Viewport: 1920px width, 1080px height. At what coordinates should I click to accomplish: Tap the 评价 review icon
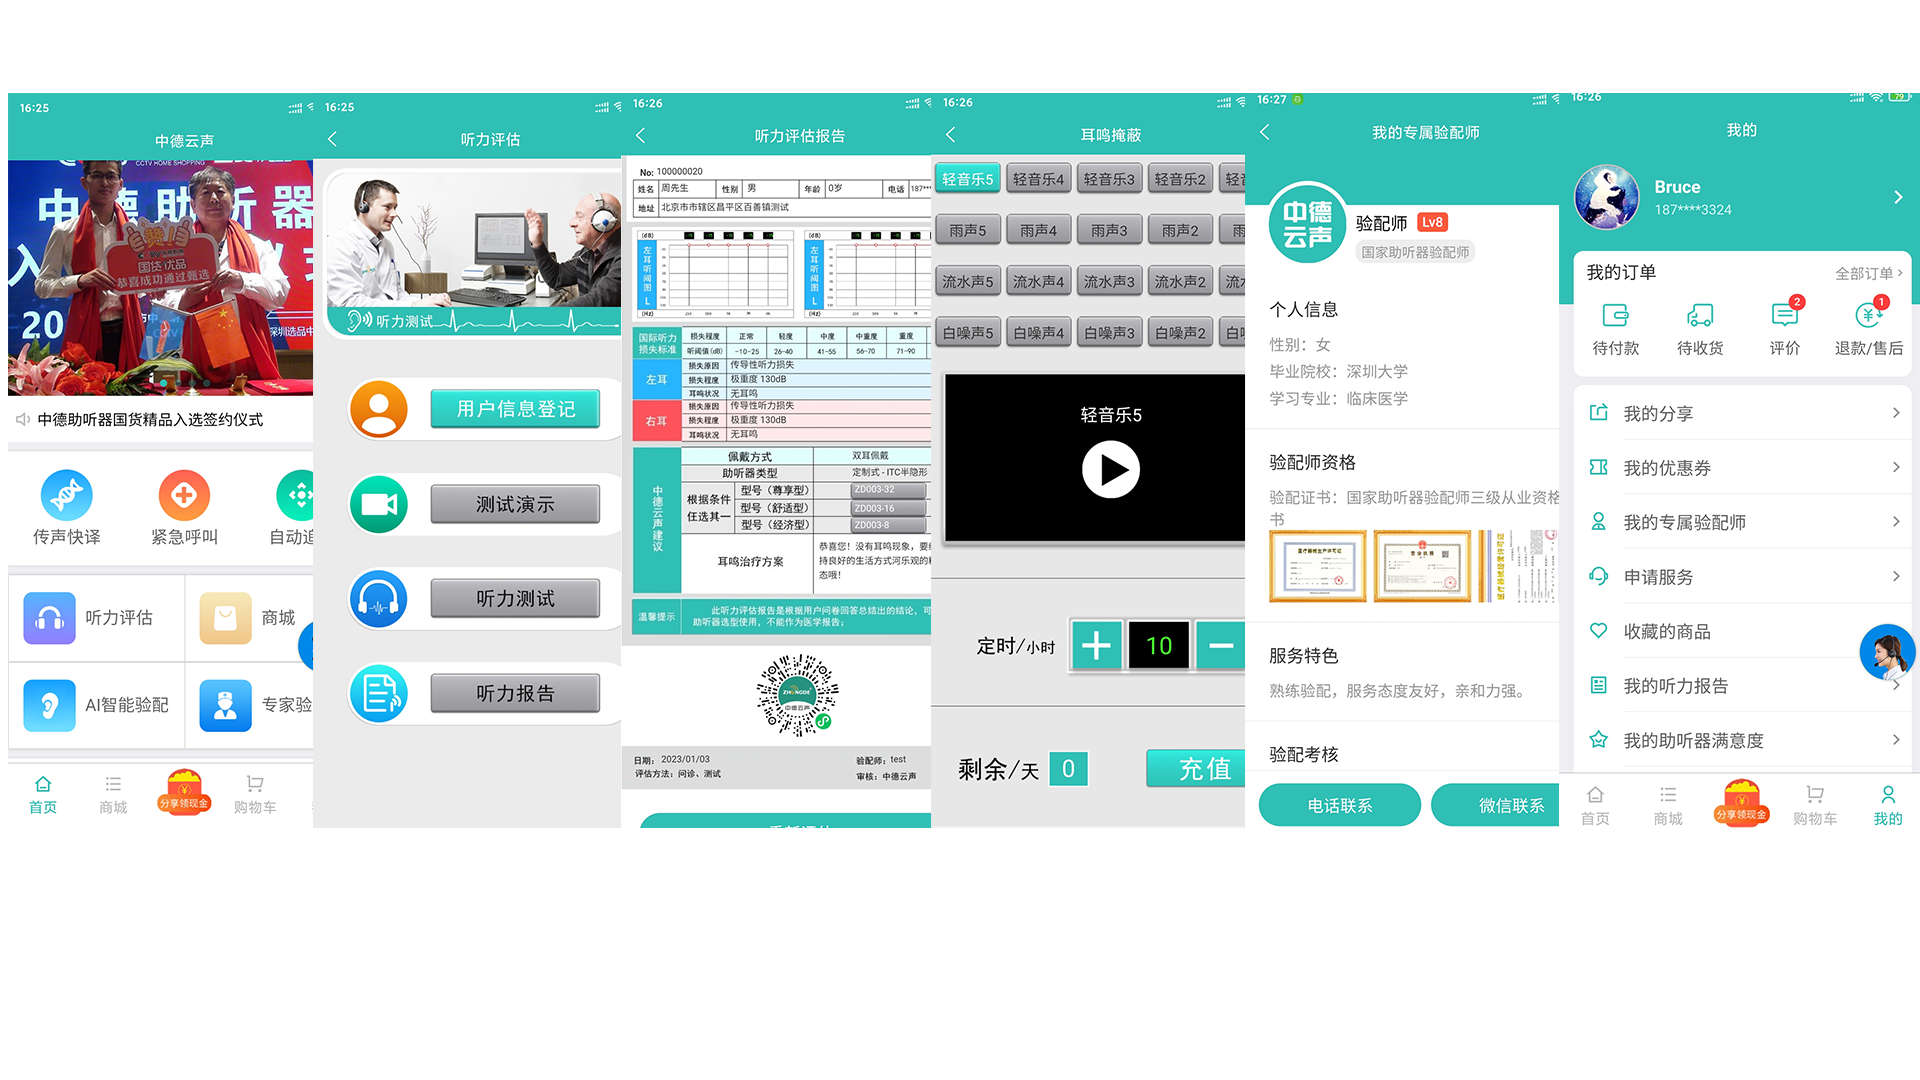point(1785,316)
